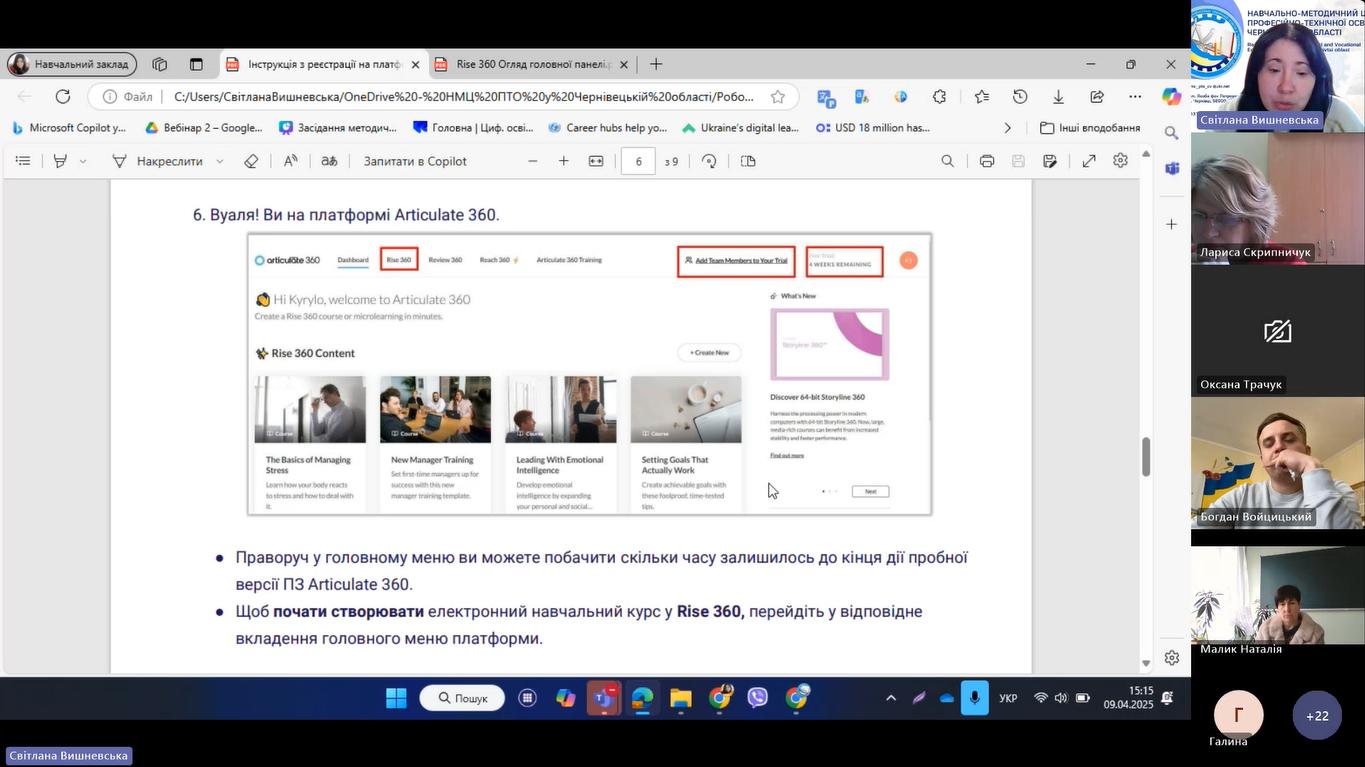Expand the highlight tool color dropdown

point(83,161)
